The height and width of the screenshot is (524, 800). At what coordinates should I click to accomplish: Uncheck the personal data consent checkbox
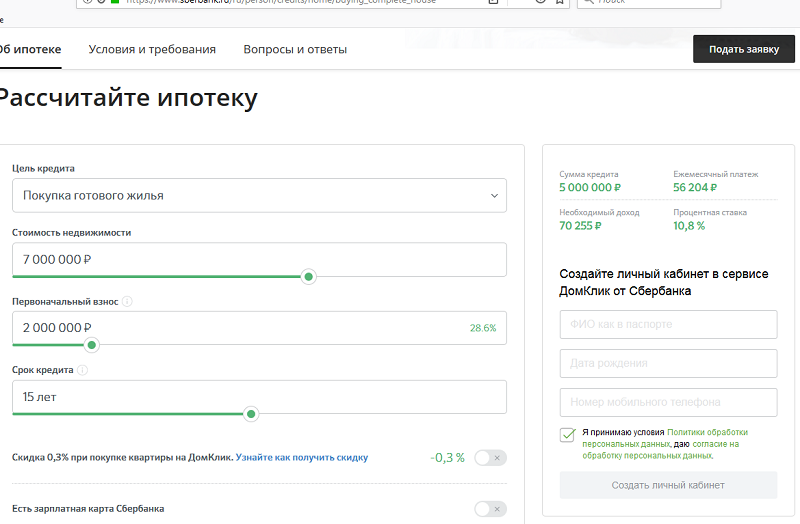[567, 435]
